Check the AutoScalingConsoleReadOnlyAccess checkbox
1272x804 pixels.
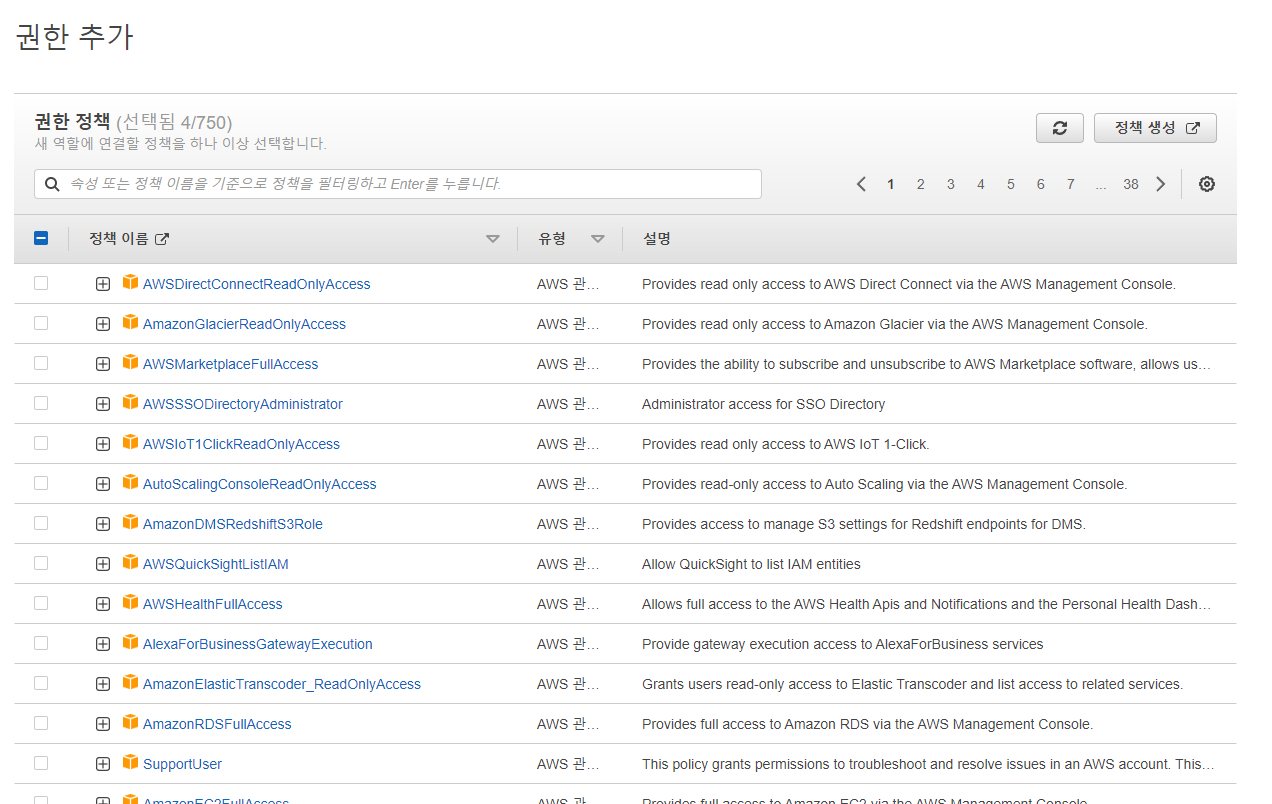(x=41, y=483)
